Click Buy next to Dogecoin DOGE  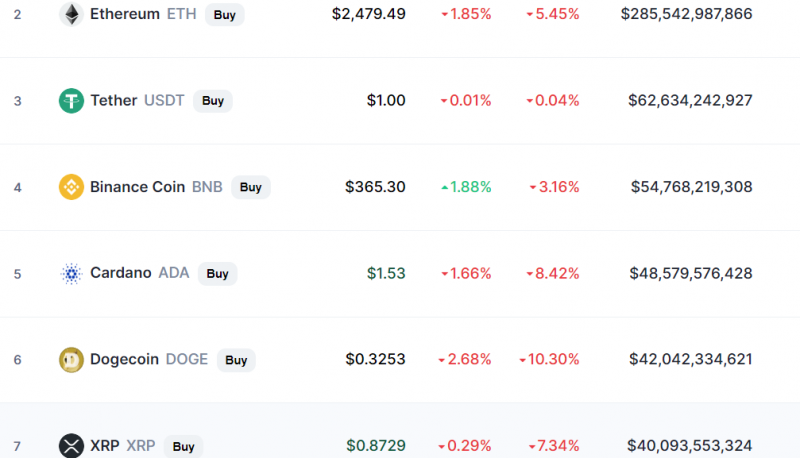coord(236,360)
